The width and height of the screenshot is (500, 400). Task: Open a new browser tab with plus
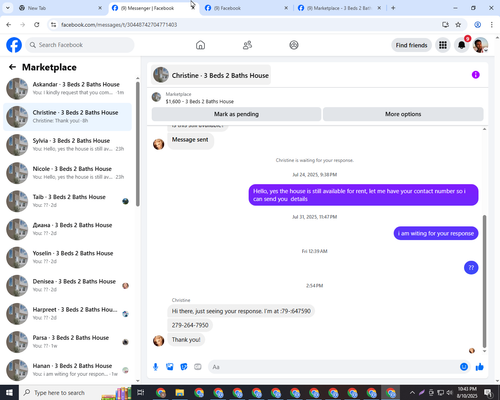click(x=393, y=8)
